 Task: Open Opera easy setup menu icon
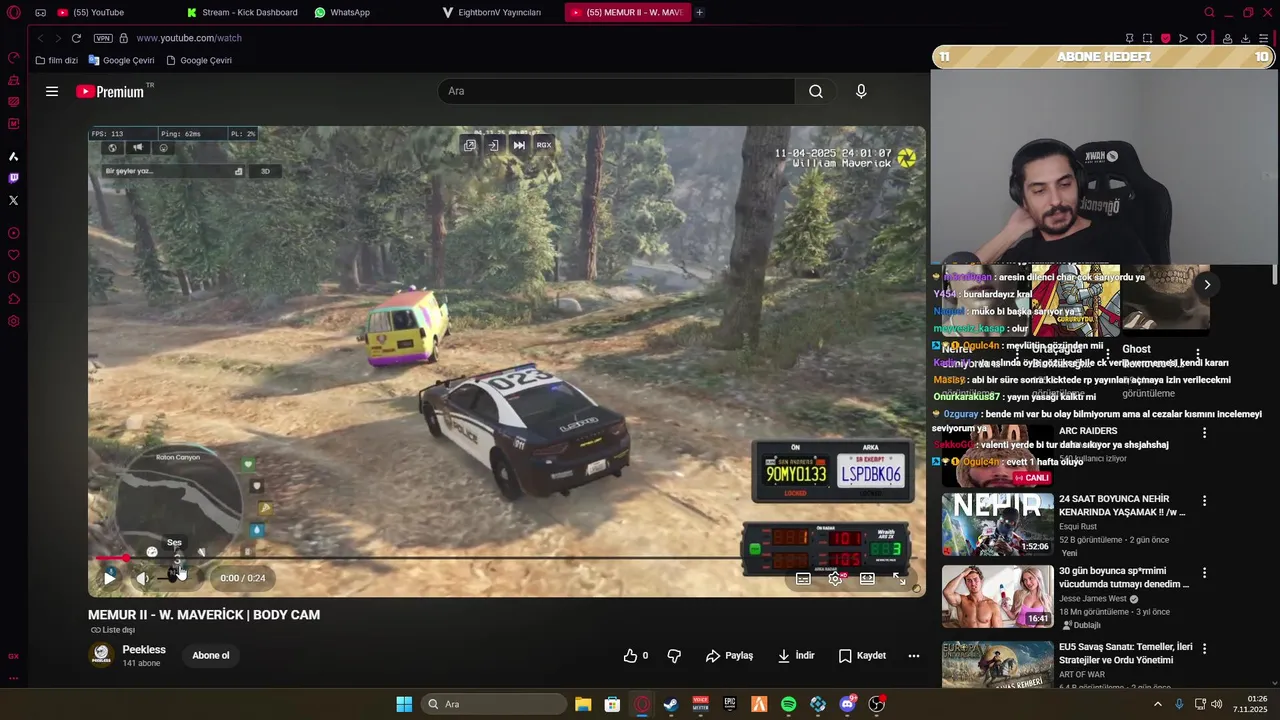point(1264,38)
